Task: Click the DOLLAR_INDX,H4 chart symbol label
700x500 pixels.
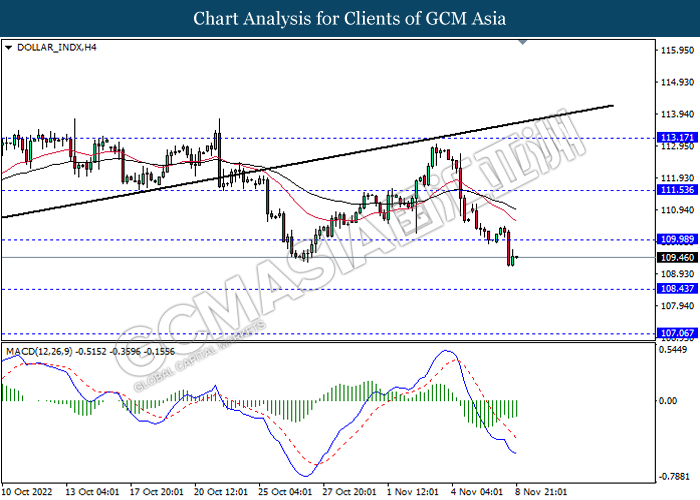Action: point(56,47)
